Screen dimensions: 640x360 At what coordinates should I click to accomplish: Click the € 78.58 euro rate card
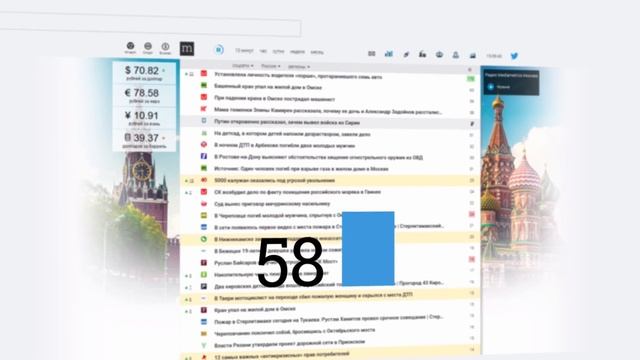pyautogui.click(x=145, y=96)
